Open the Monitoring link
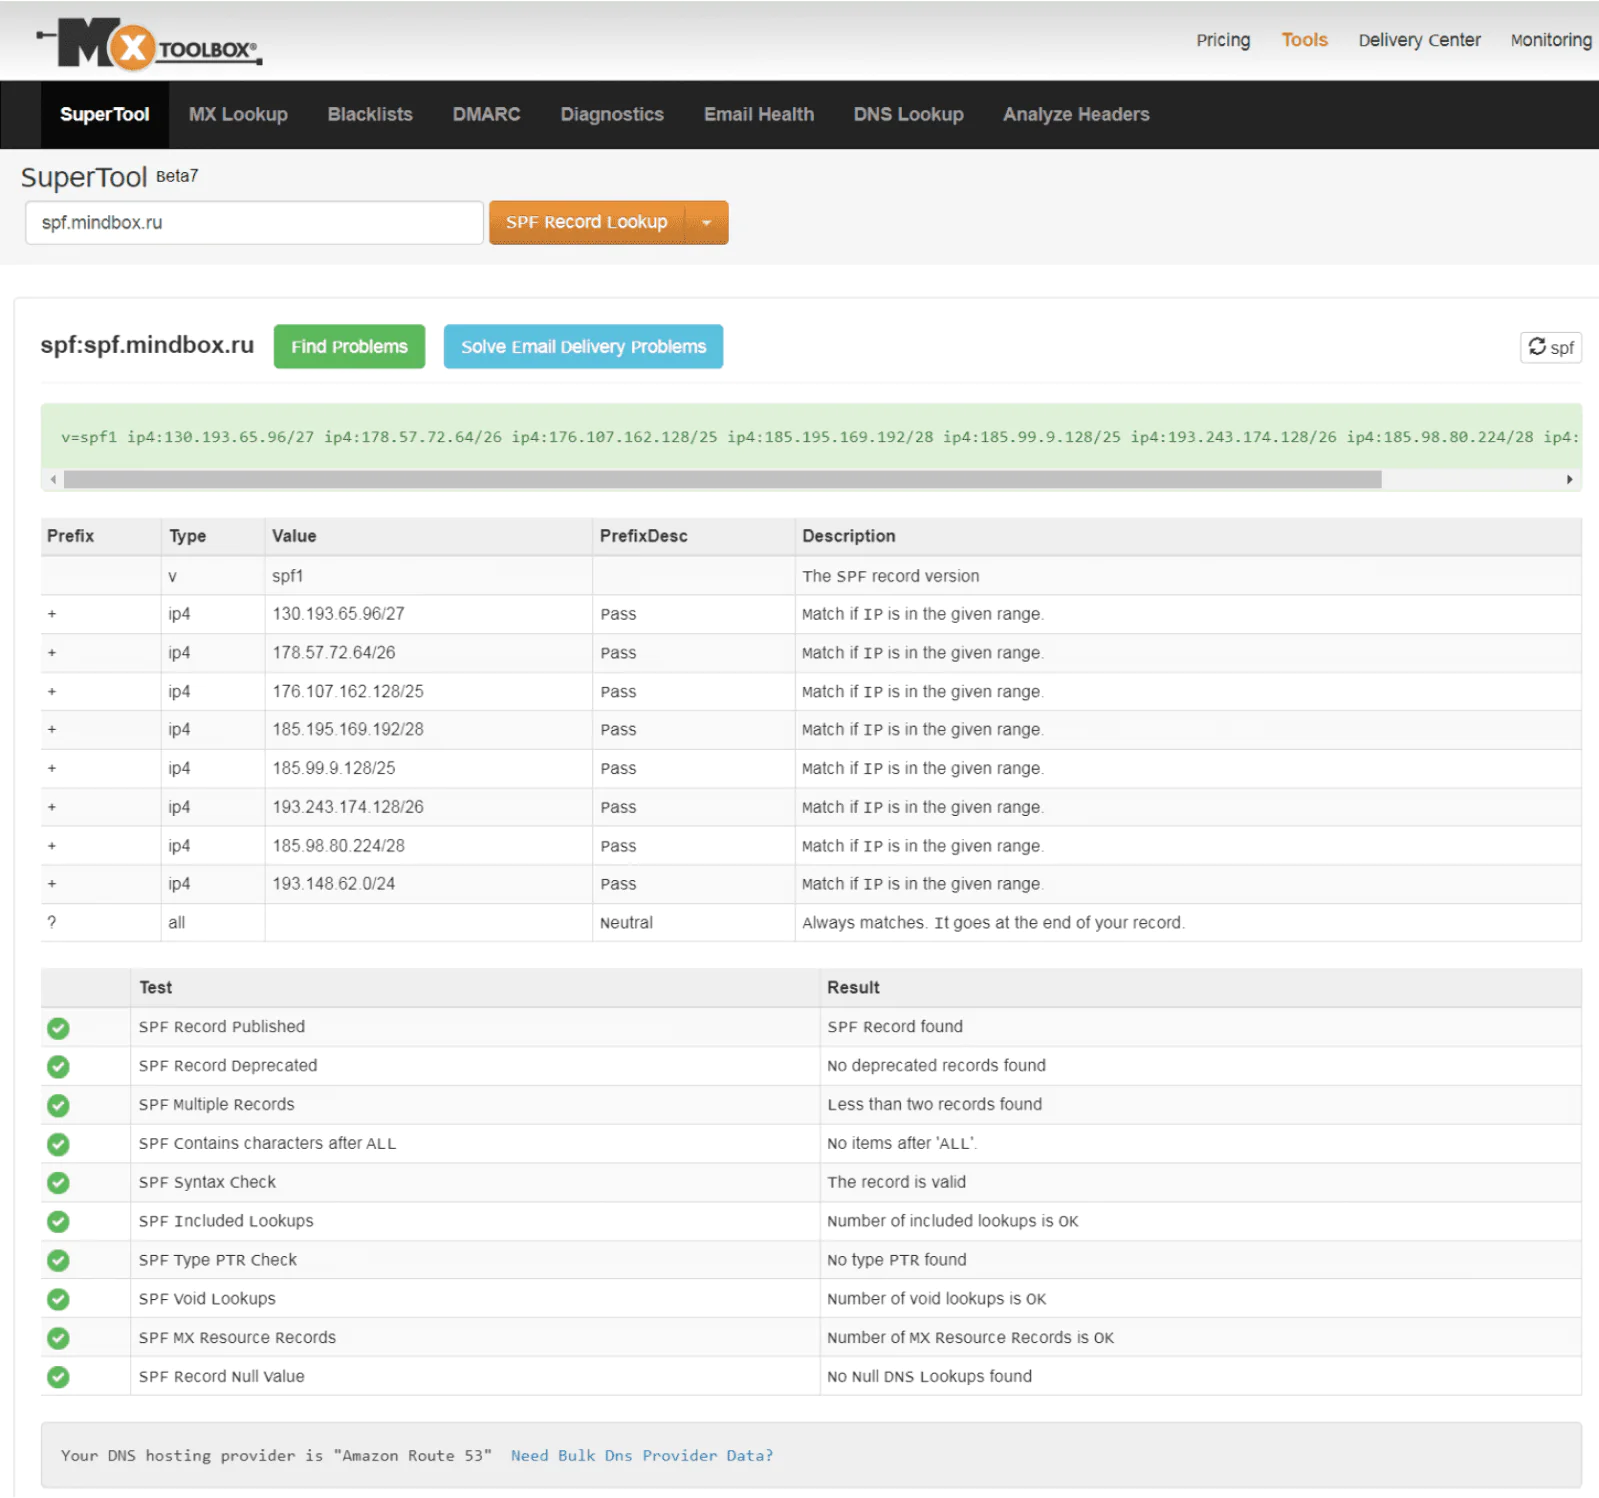The height and width of the screenshot is (1498, 1599). [x=1551, y=40]
